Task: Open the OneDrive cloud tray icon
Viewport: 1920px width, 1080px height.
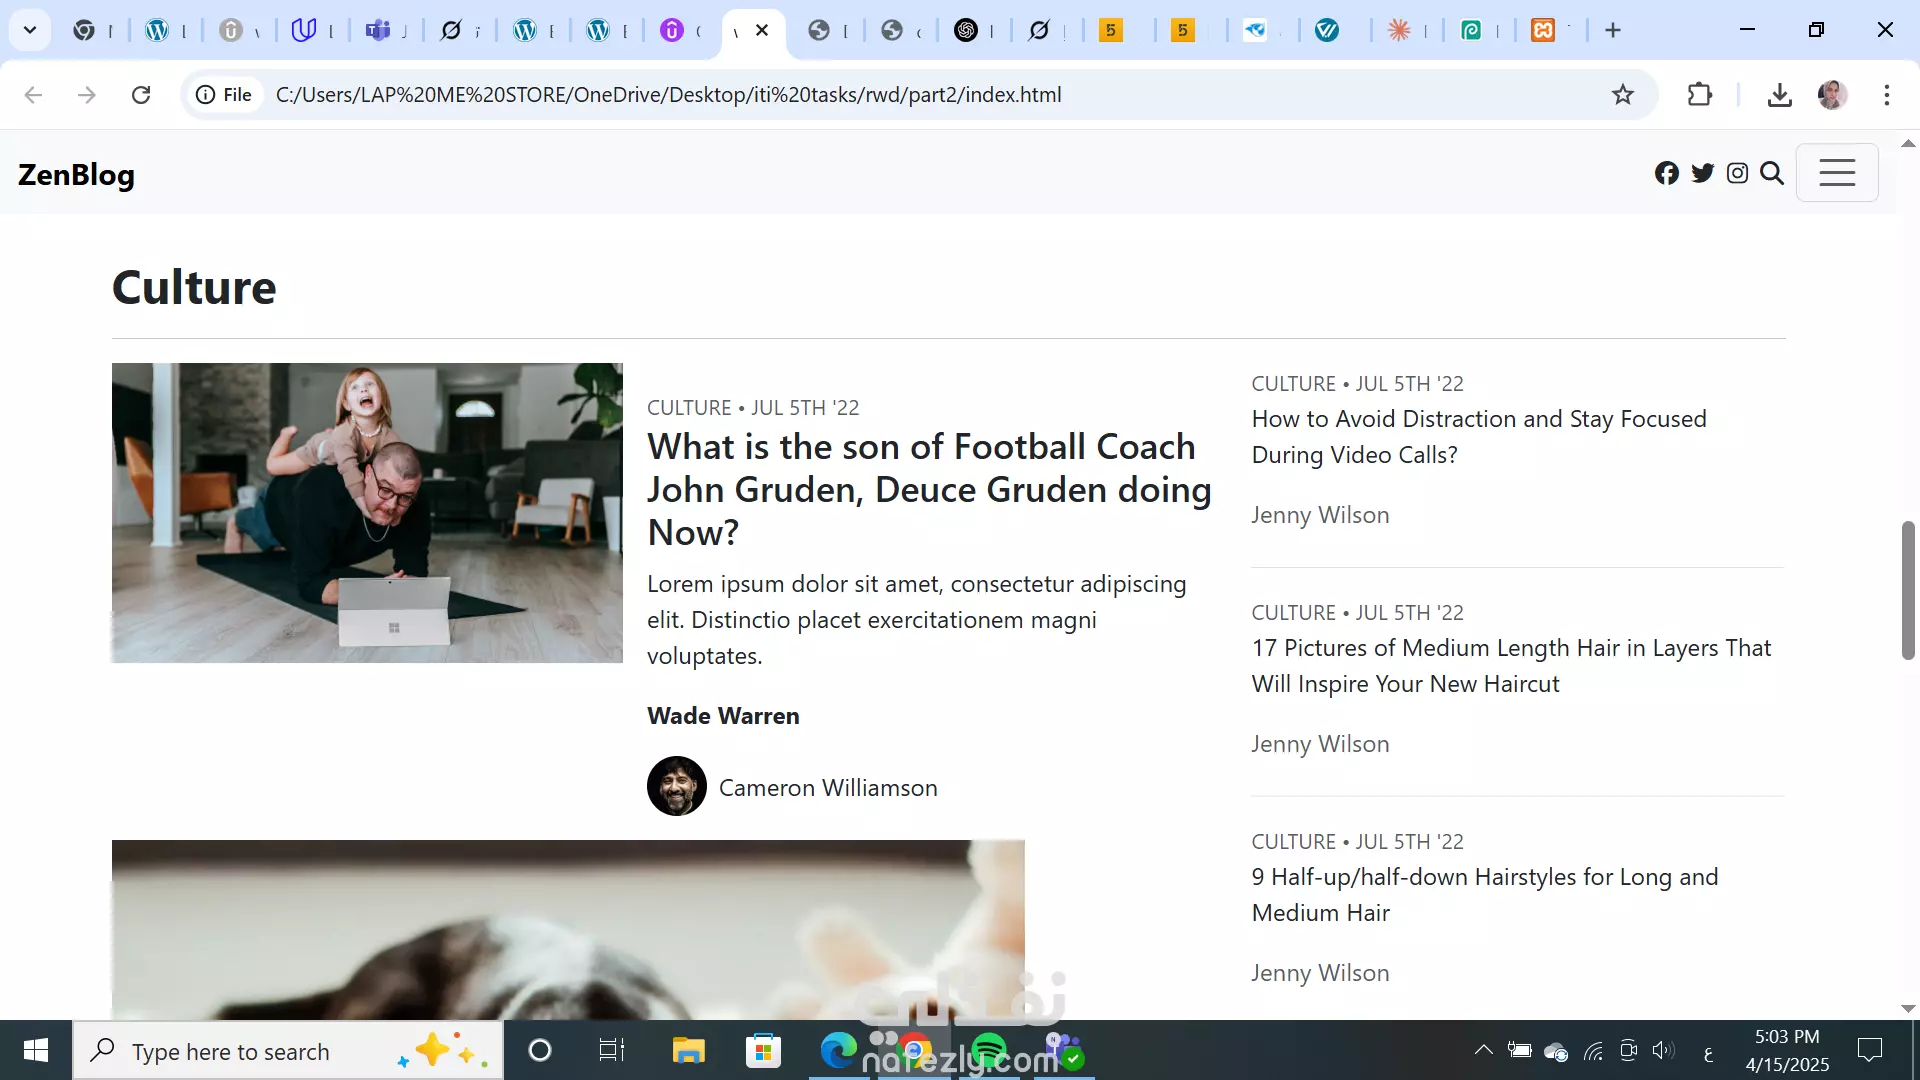Action: pyautogui.click(x=1556, y=1051)
